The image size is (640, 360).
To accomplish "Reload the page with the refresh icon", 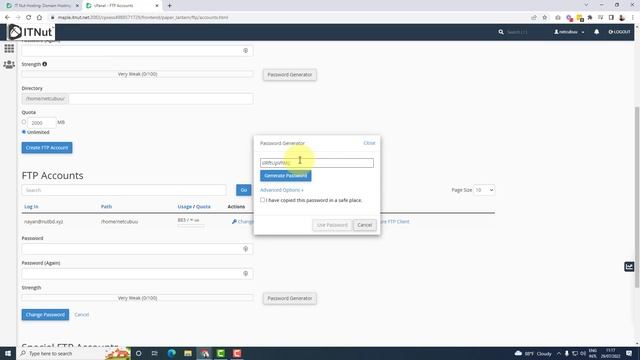I will tap(29, 18).
